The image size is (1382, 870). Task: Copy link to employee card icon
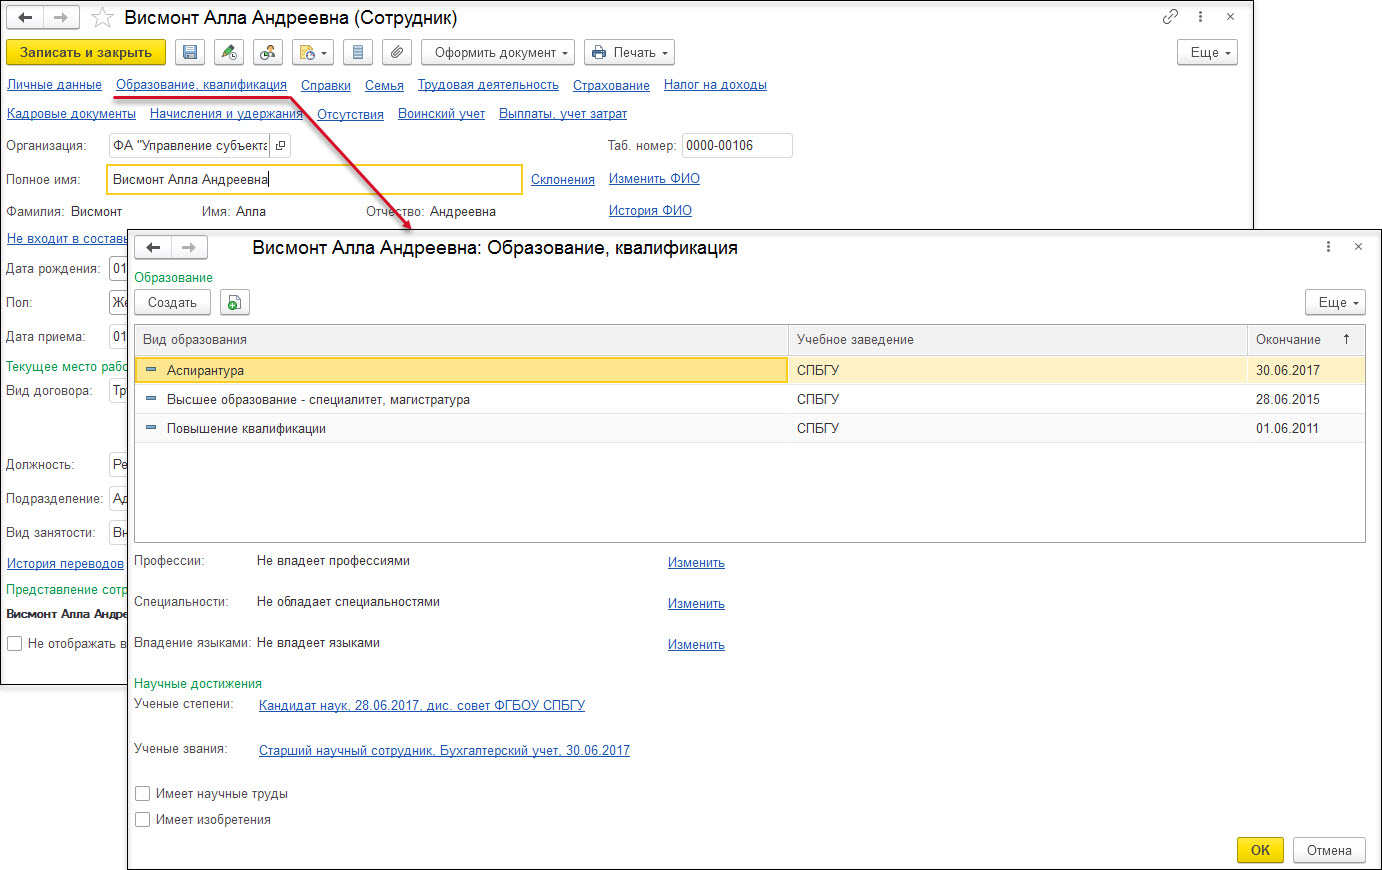tap(1170, 17)
